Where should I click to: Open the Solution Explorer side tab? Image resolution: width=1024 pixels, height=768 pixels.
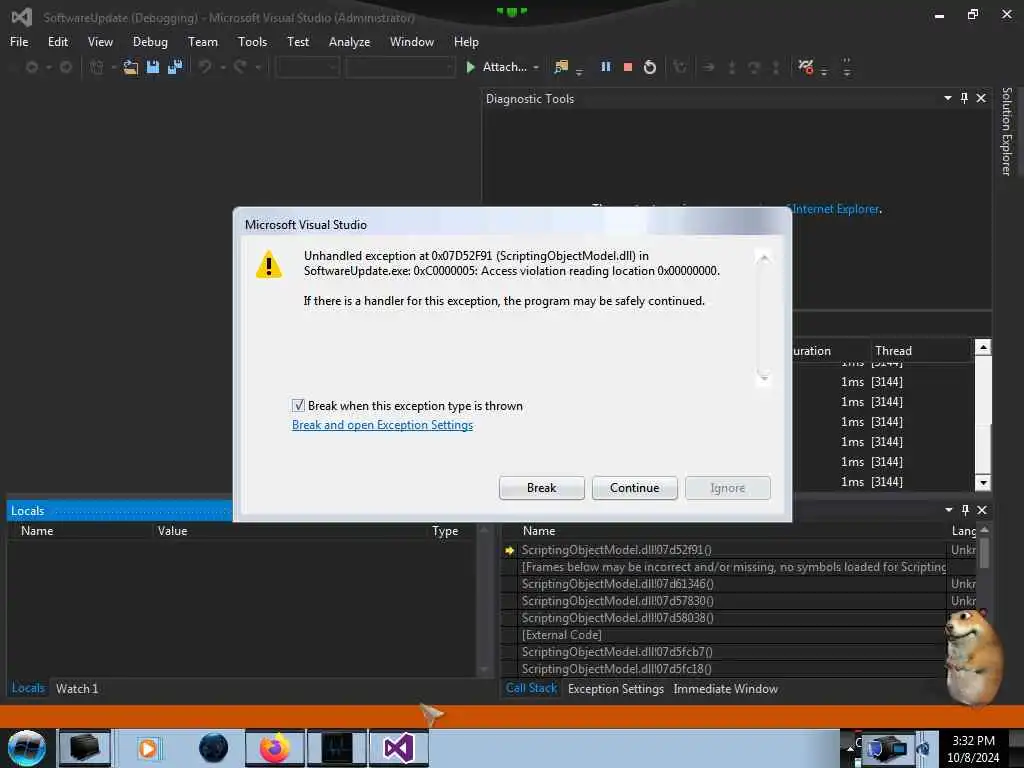tap(1006, 131)
